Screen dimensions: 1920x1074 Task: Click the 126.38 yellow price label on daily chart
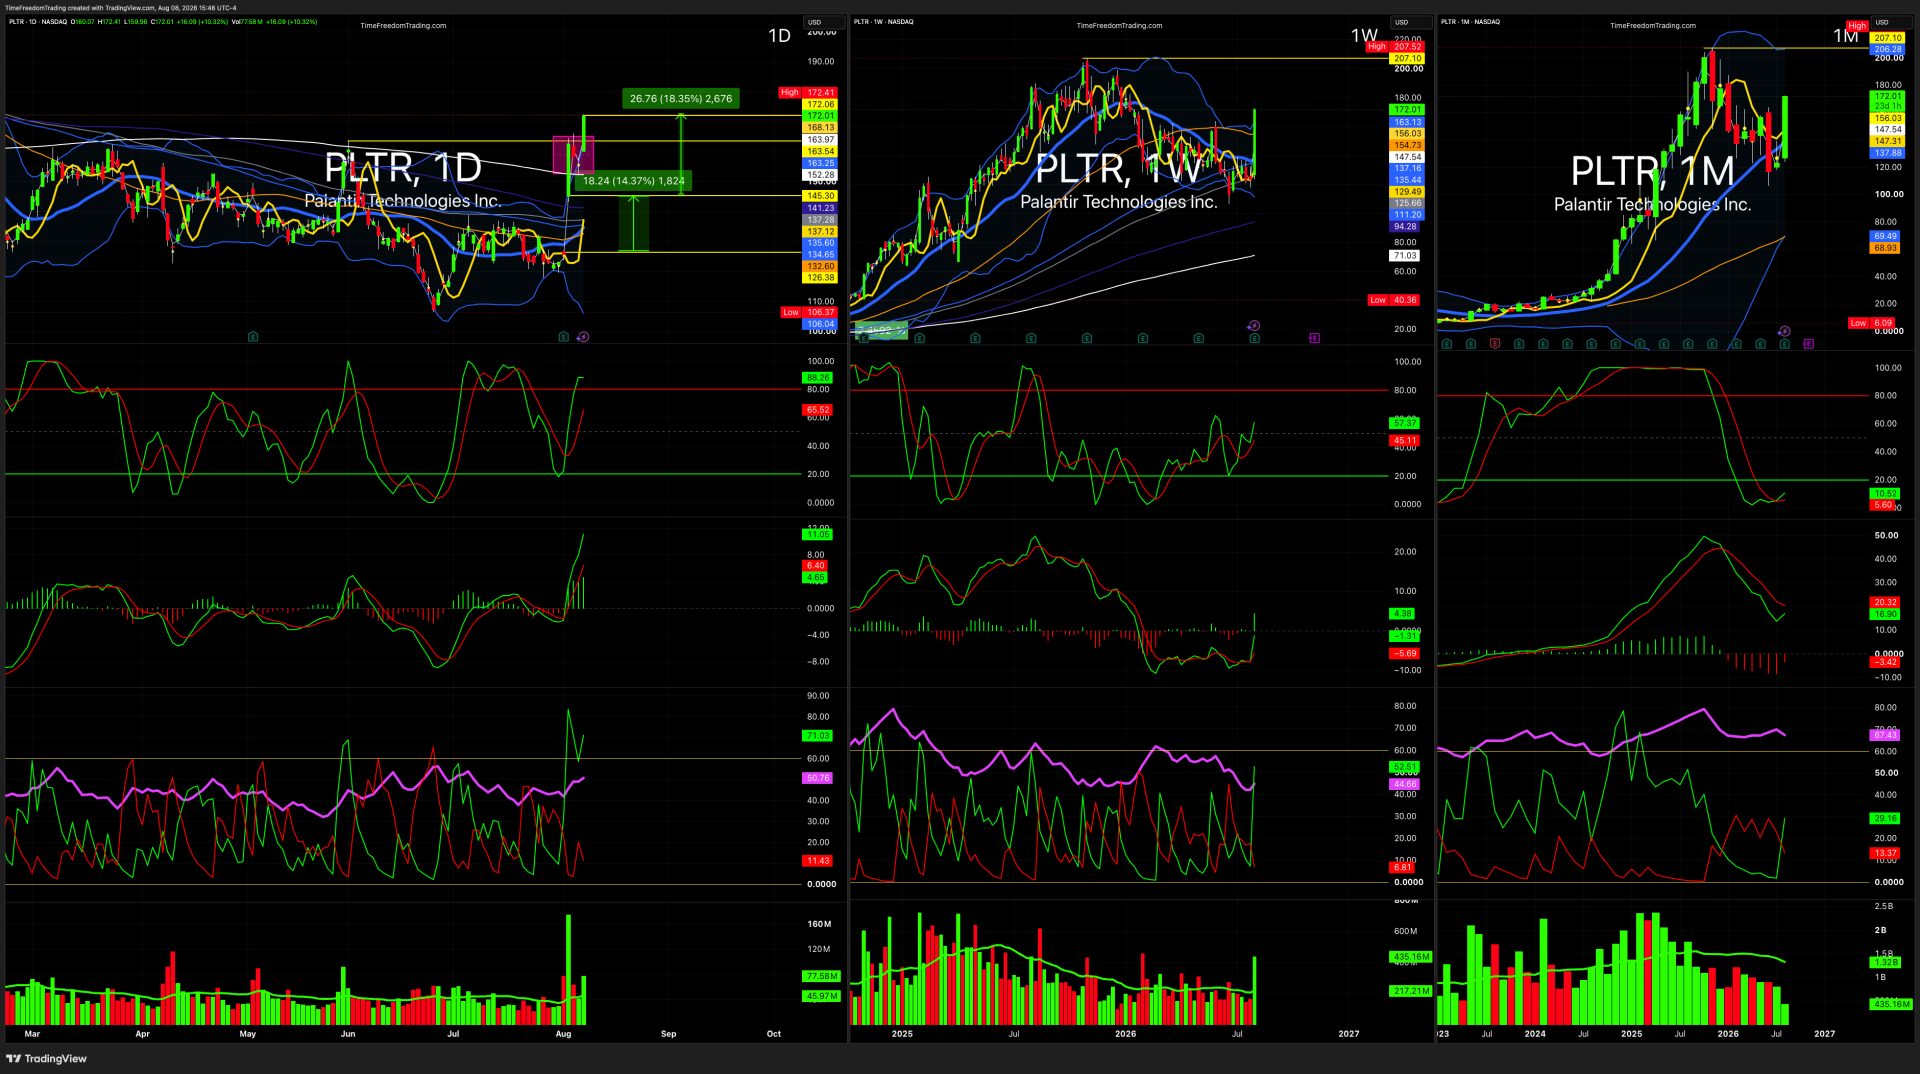(x=821, y=278)
